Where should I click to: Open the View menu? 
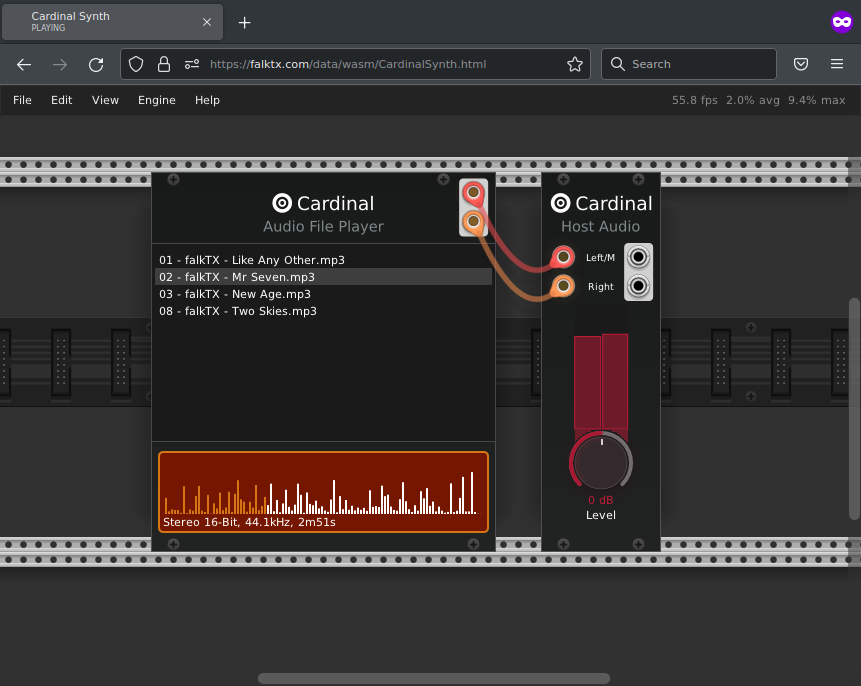pyautogui.click(x=105, y=100)
